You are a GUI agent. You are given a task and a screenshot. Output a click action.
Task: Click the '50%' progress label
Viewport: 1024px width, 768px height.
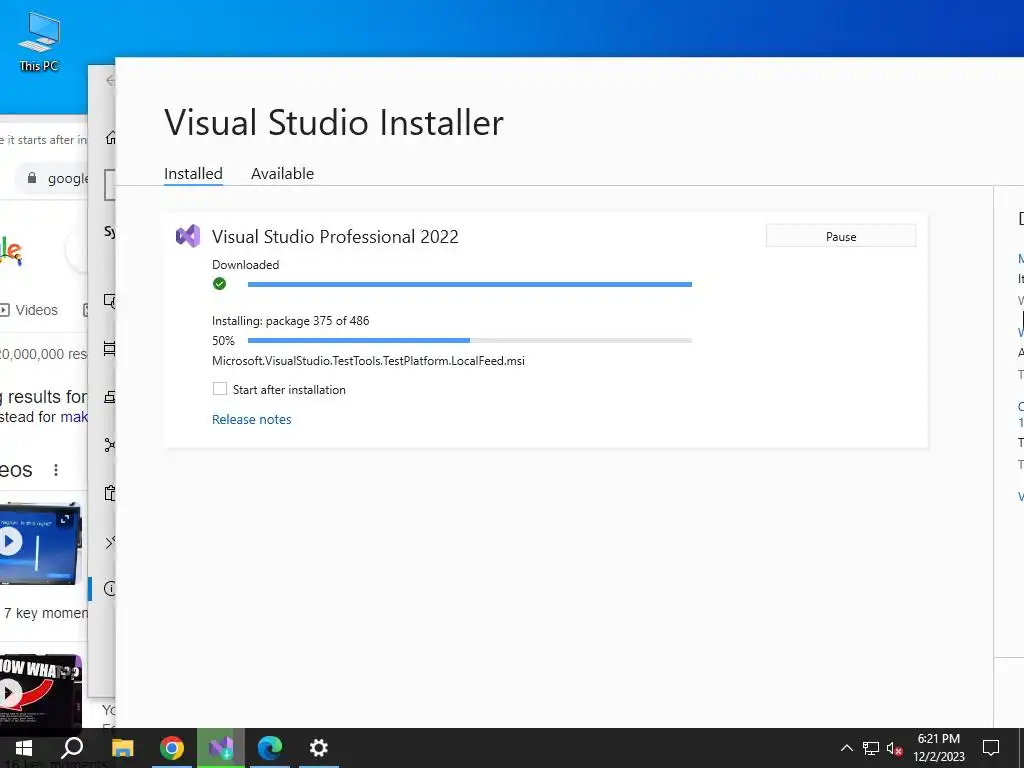223,340
